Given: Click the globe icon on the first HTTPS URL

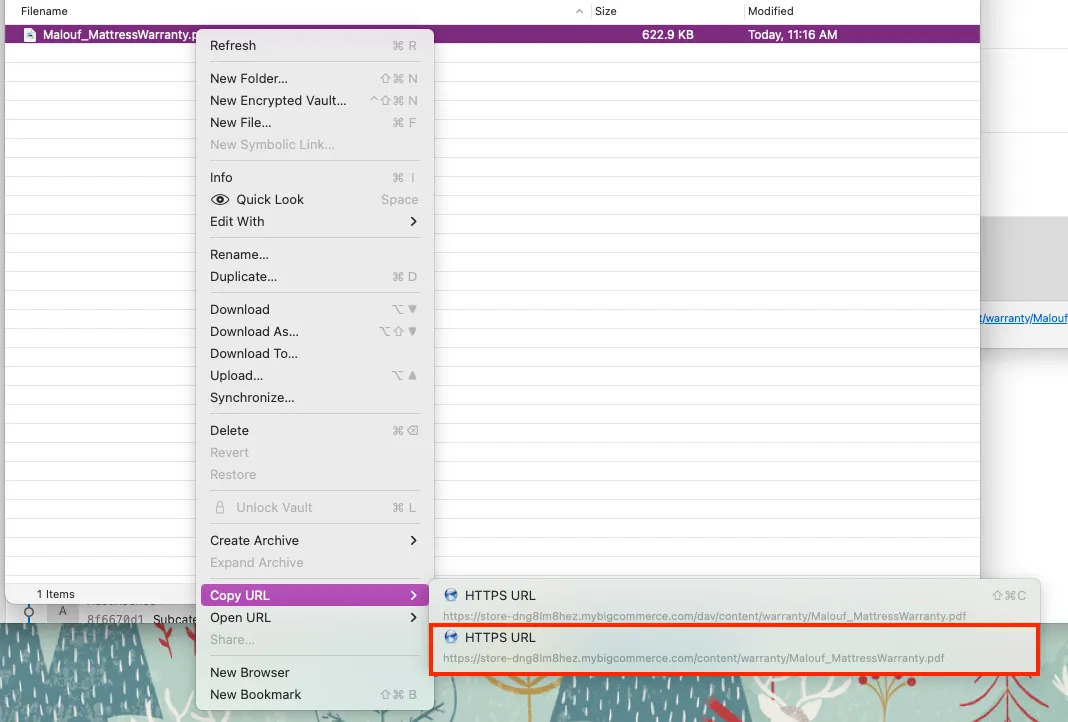Looking at the screenshot, I should click(451, 595).
